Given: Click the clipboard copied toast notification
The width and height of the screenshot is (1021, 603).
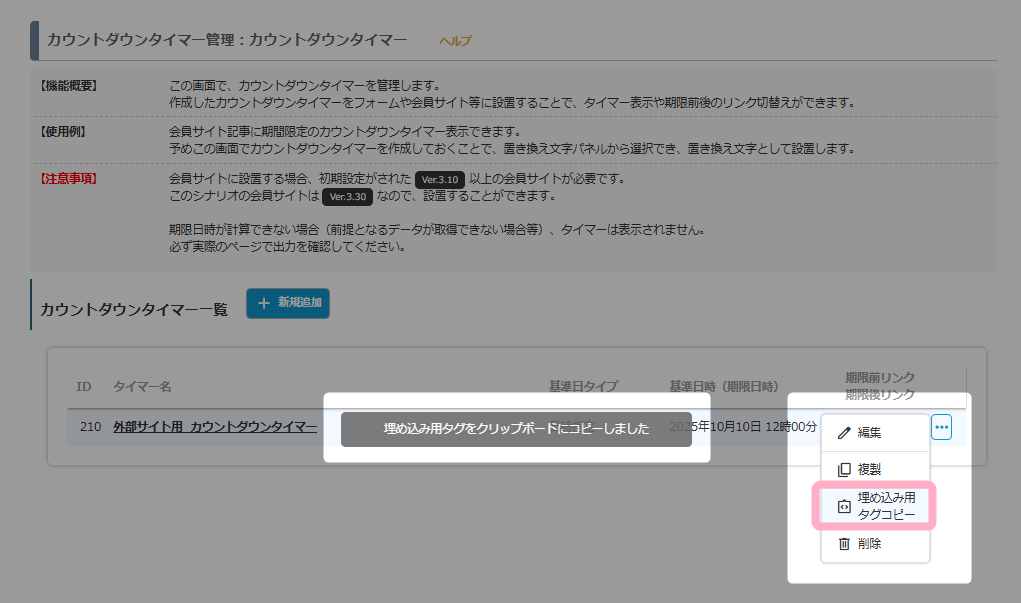Looking at the screenshot, I should click(x=516, y=429).
